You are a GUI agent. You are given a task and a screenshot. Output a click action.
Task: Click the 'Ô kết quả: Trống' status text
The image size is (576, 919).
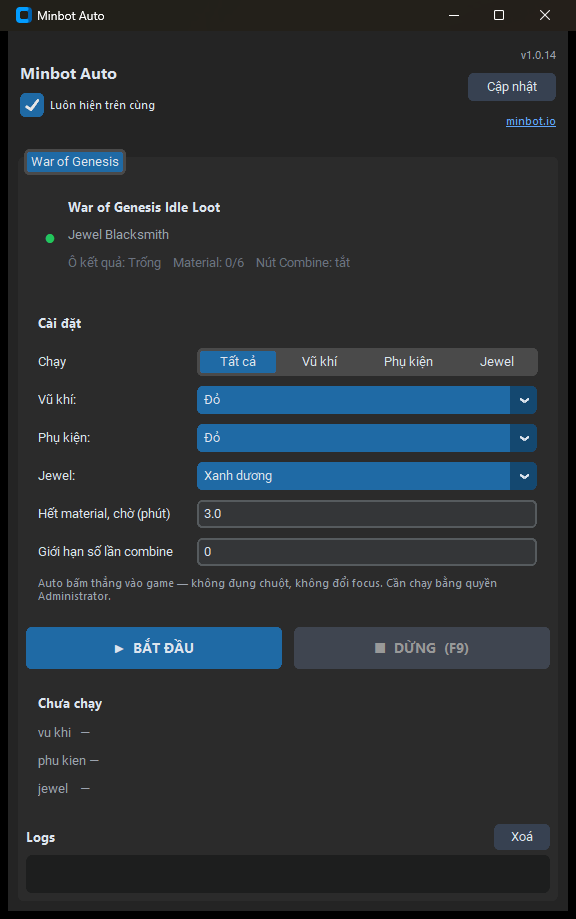point(114,263)
